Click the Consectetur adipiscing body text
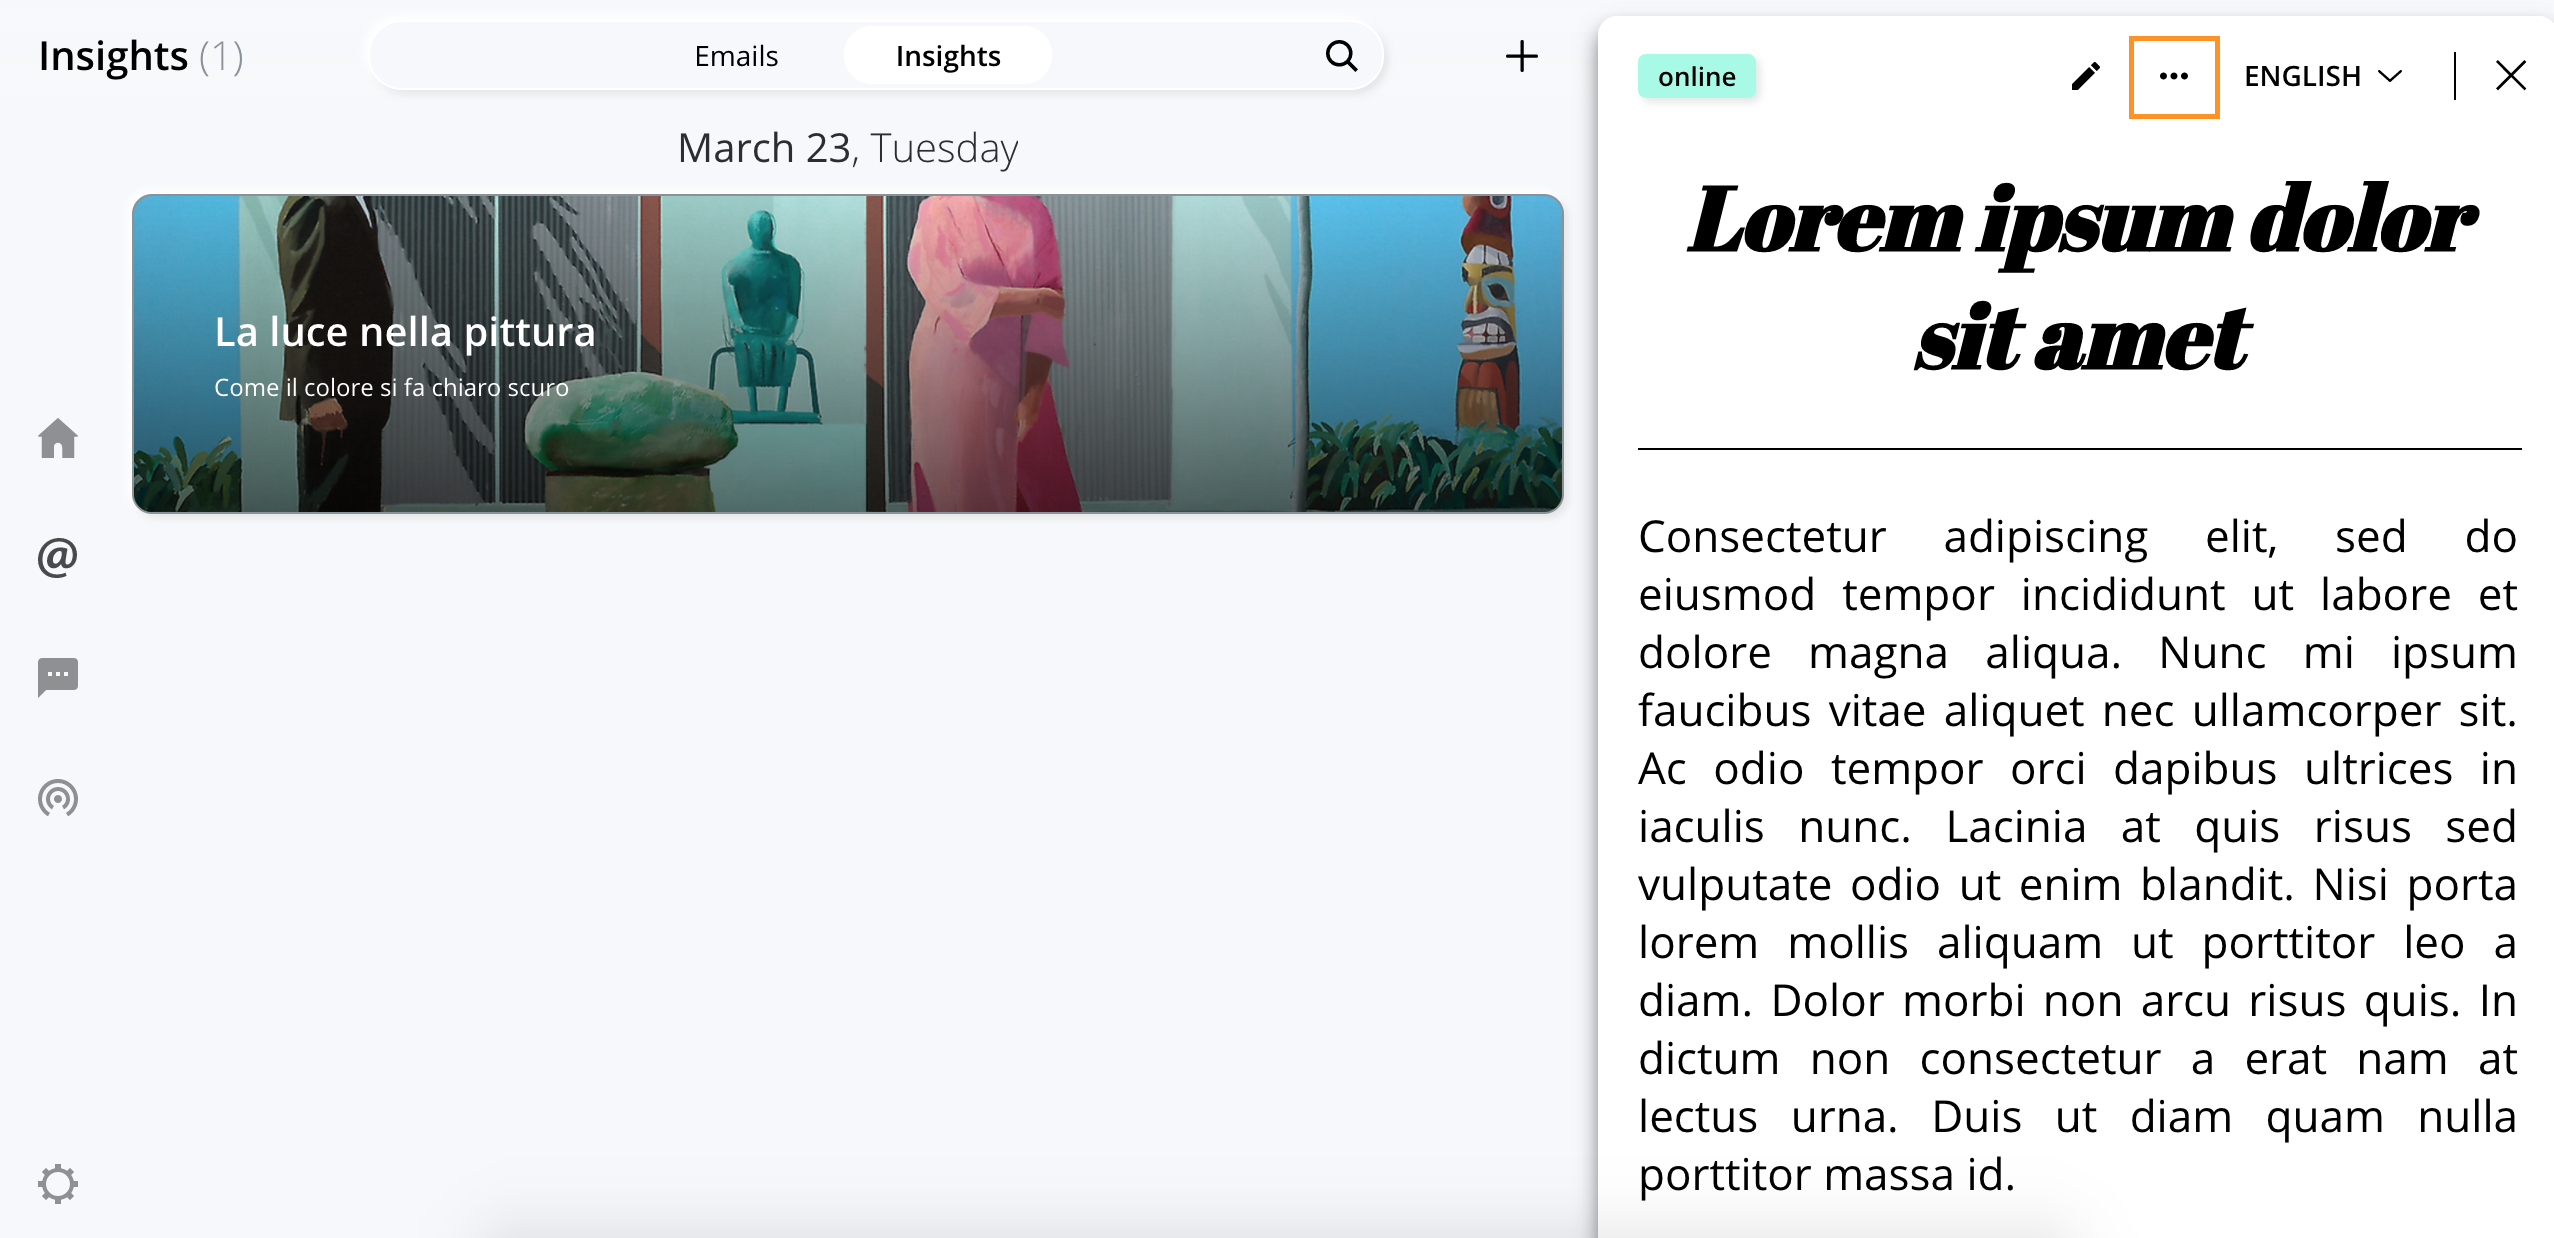This screenshot has height=1238, width=2554. click(2077, 855)
